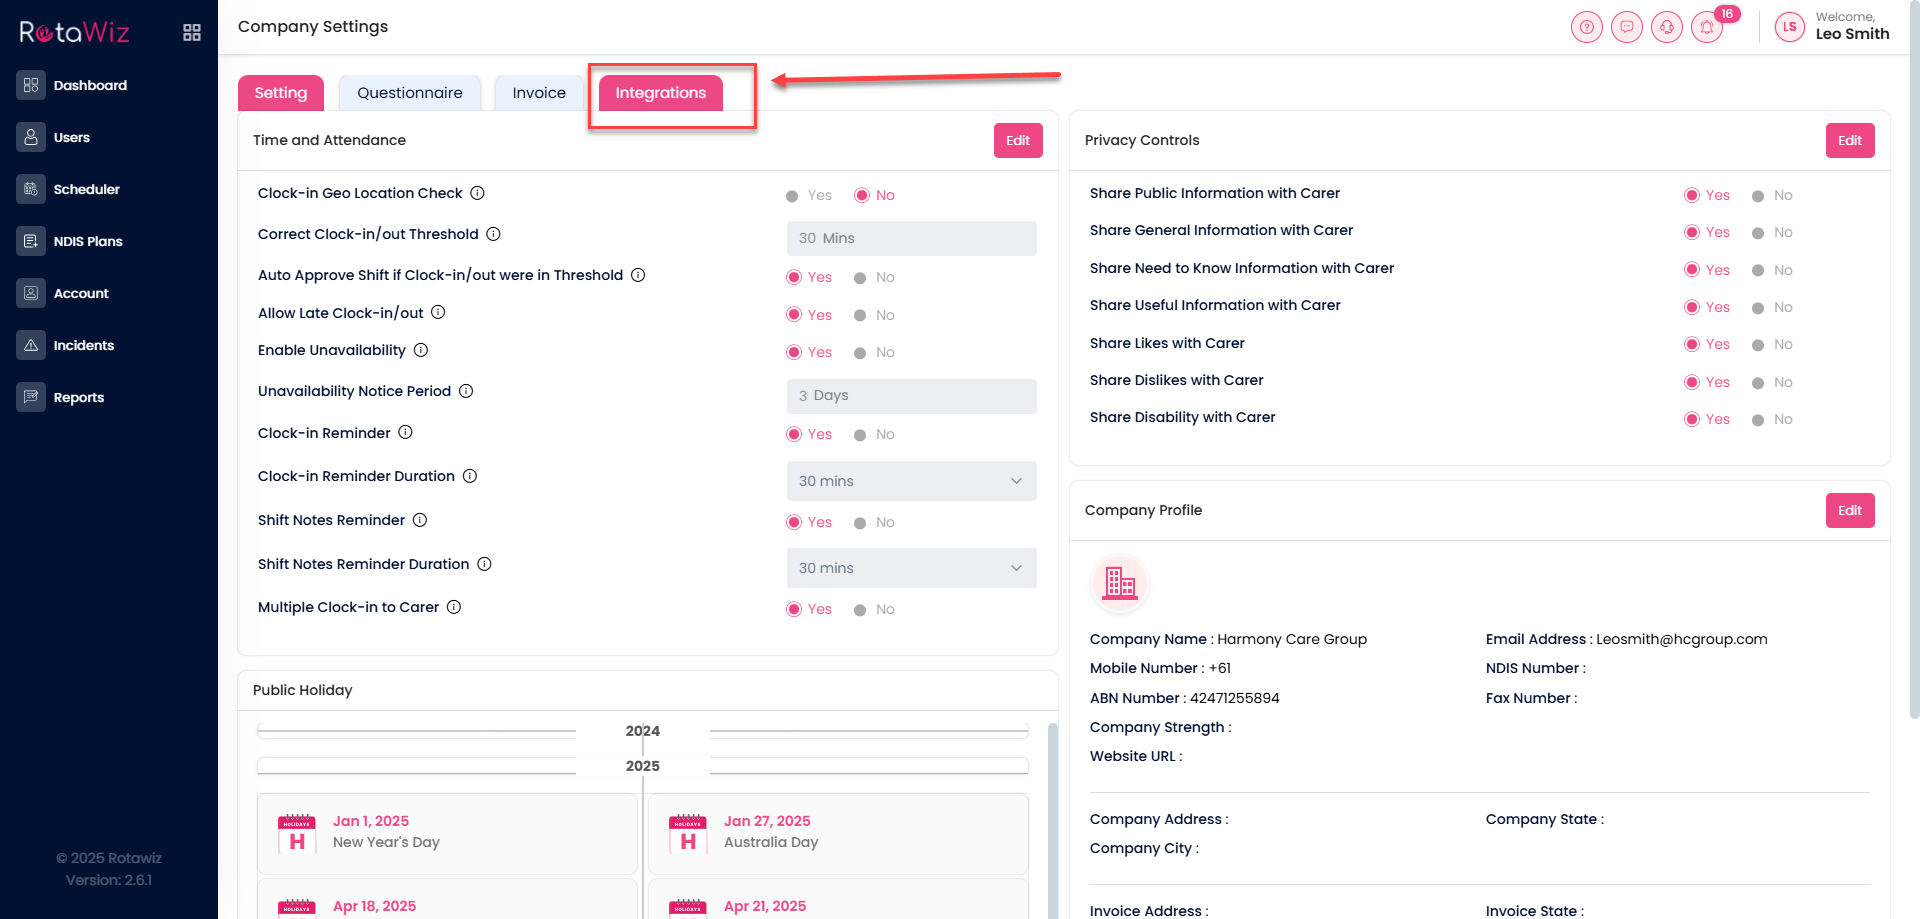The image size is (1920, 919).
Task: Select Yes for Clock-in Geo Location Check
Action: click(792, 196)
